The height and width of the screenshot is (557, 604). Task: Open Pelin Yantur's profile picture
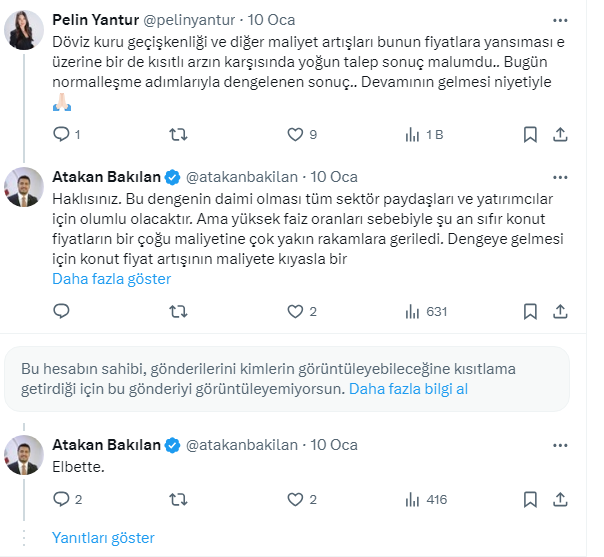24,30
